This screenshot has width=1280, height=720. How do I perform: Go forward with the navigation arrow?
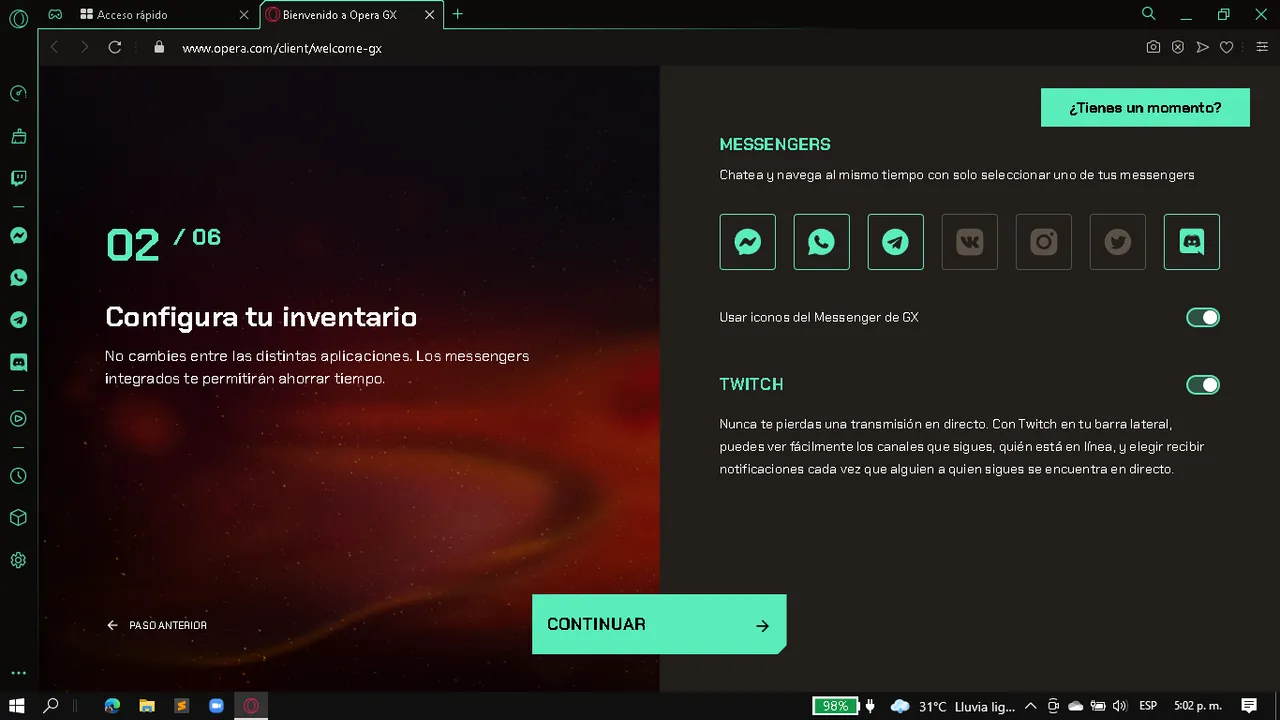pyautogui.click(x=84, y=47)
